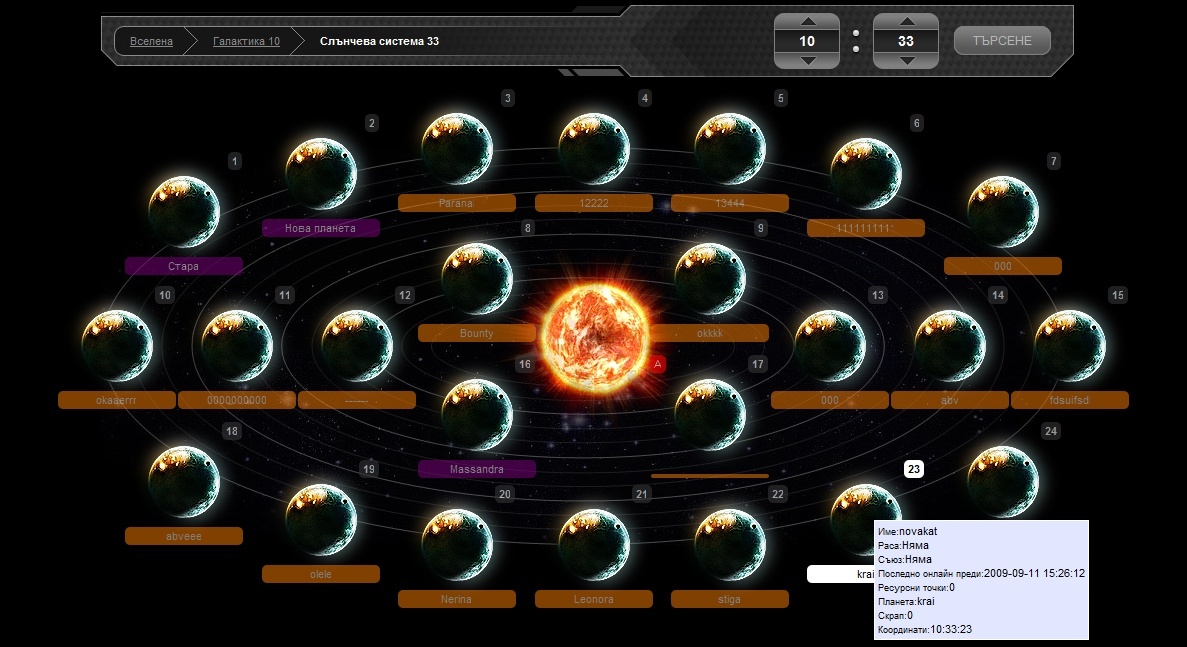Image resolution: width=1187 pixels, height=647 pixels.
Task: Select the olele planet image
Action: point(321,520)
